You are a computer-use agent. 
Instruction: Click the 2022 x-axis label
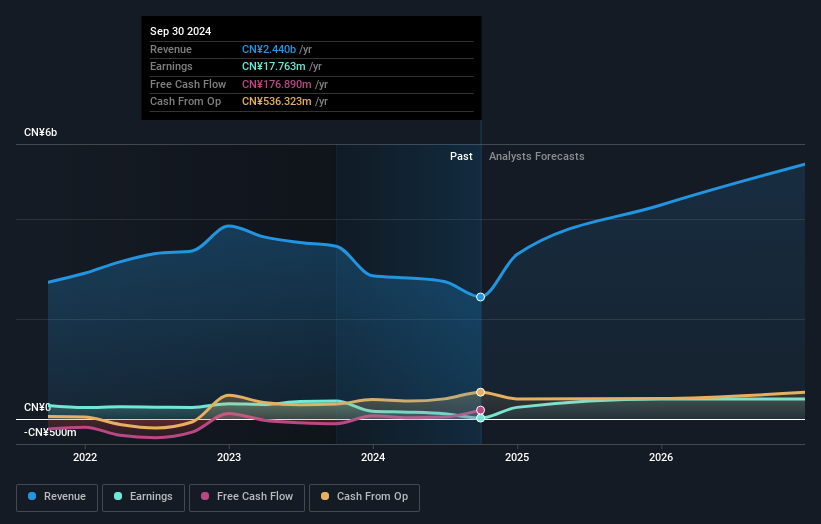pyautogui.click(x=85, y=457)
